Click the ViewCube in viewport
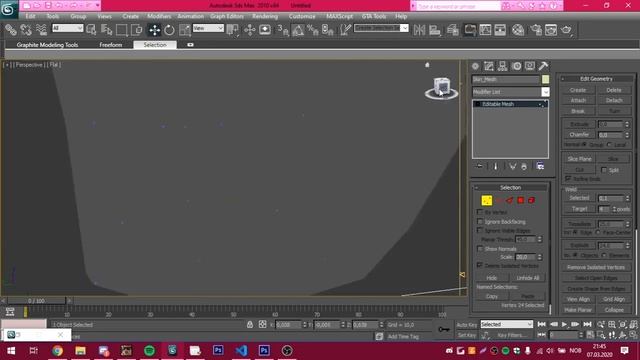The image size is (640, 360). pyautogui.click(x=442, y=88)
